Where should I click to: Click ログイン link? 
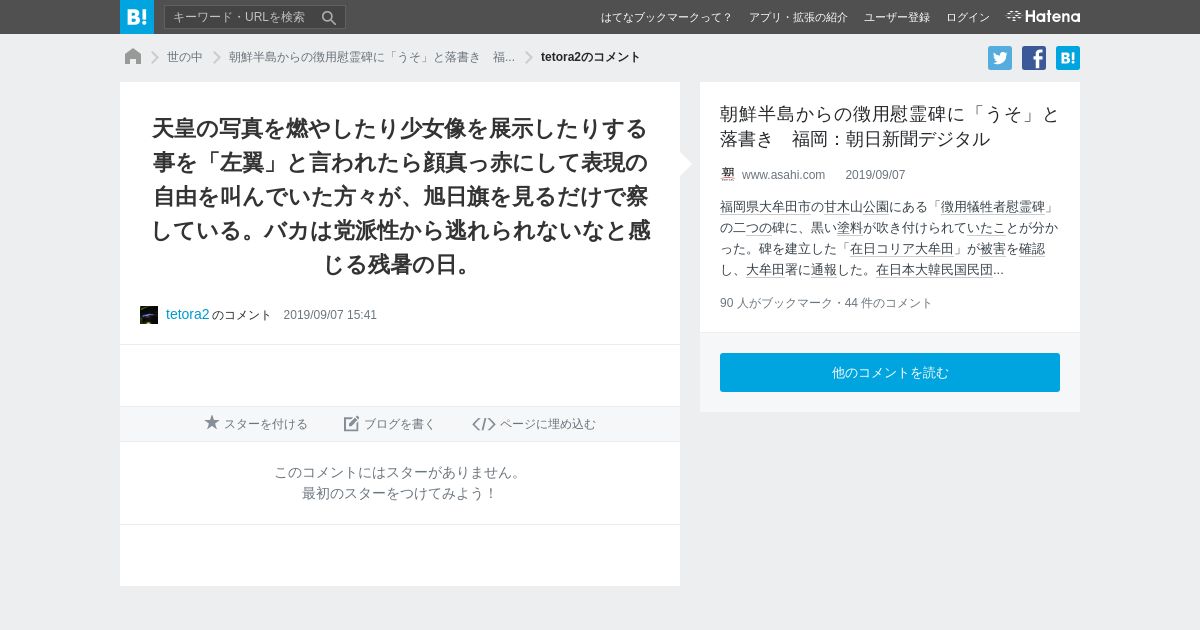[968, 17]
